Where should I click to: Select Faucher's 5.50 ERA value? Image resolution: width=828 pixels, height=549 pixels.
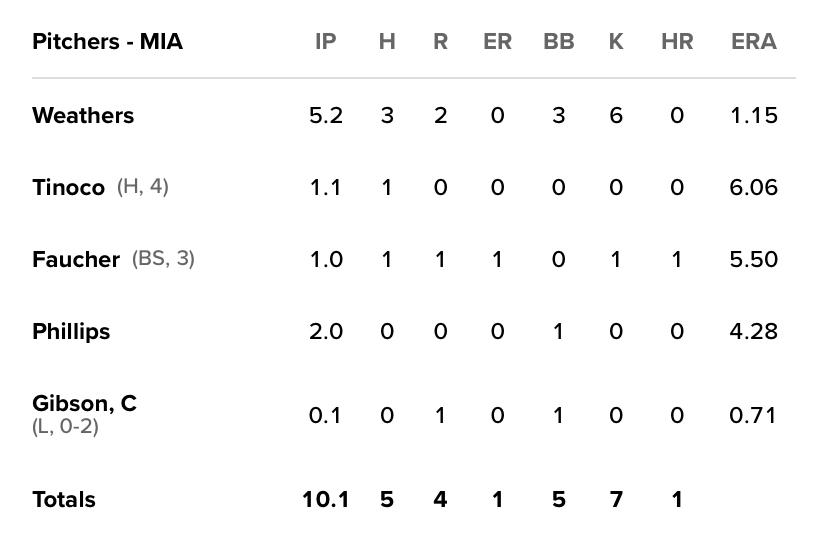(x=754, y=259)
